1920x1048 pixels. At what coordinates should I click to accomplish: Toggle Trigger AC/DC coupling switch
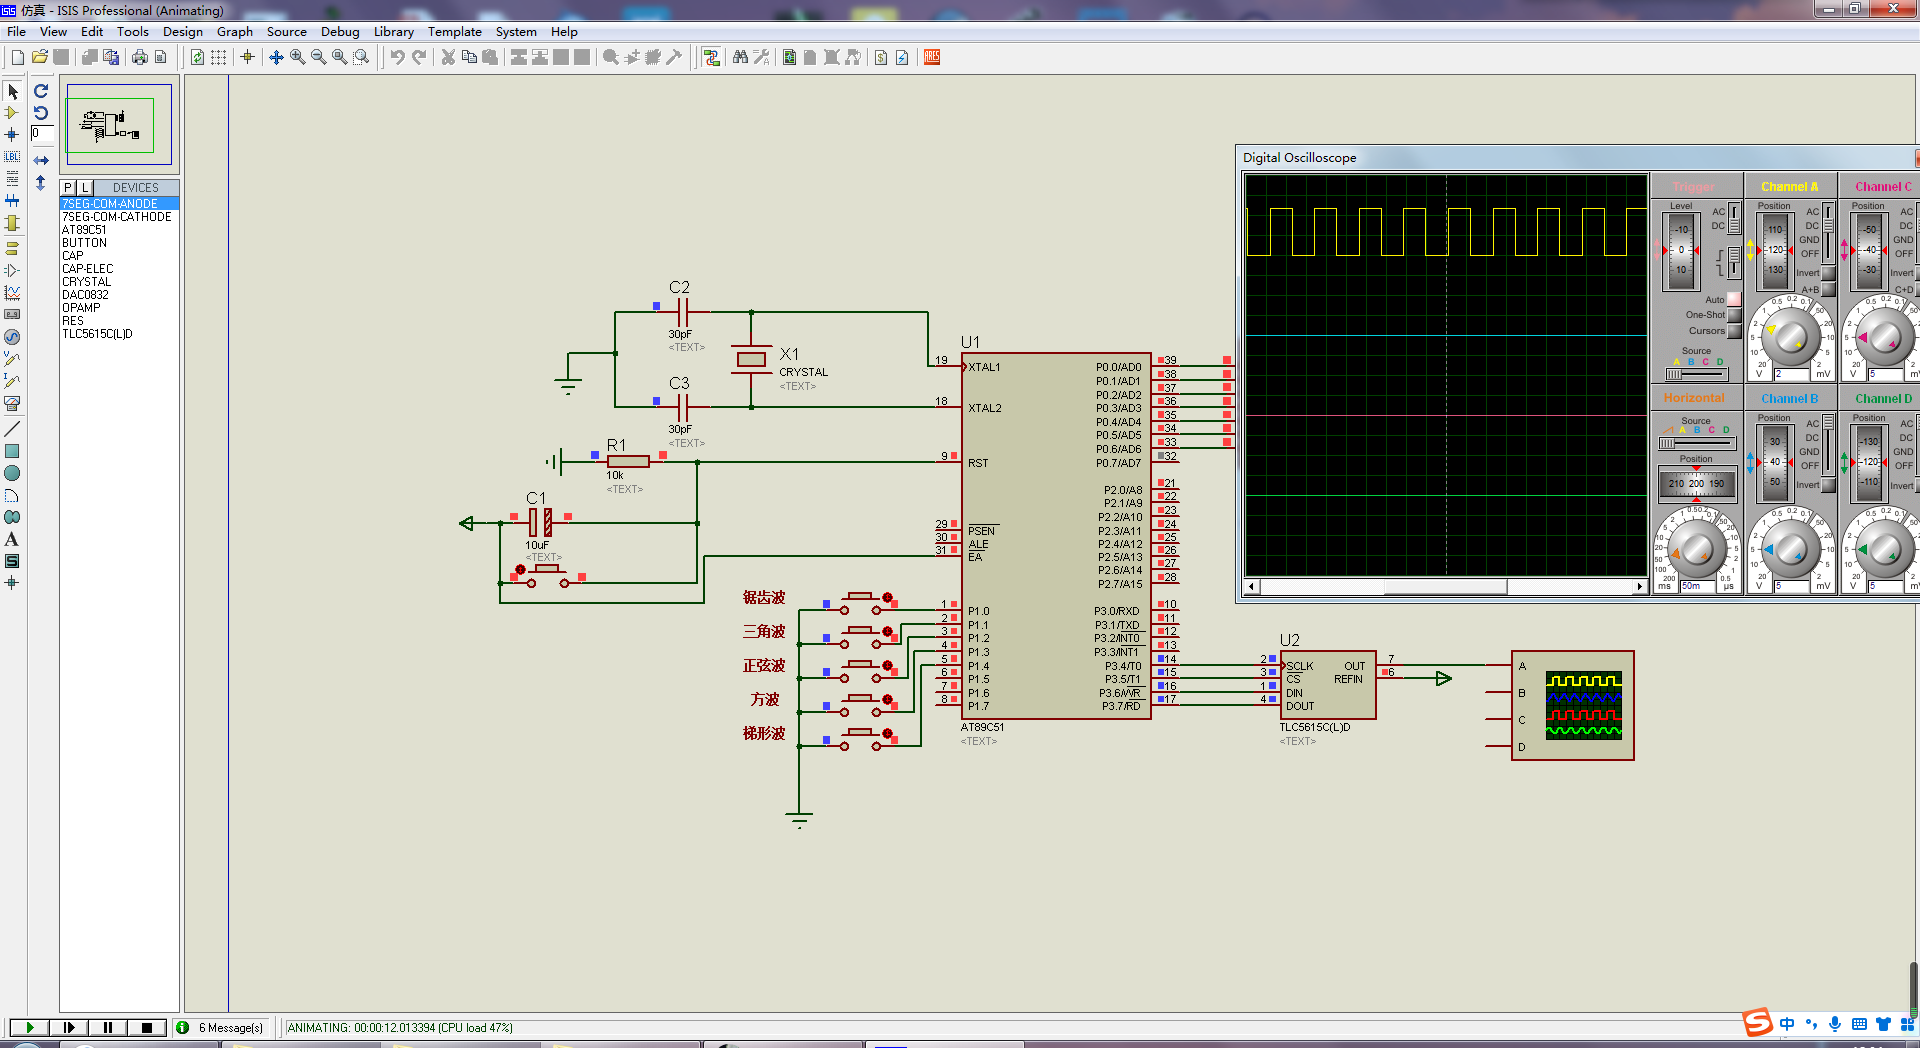click(x=1734, y=218)
